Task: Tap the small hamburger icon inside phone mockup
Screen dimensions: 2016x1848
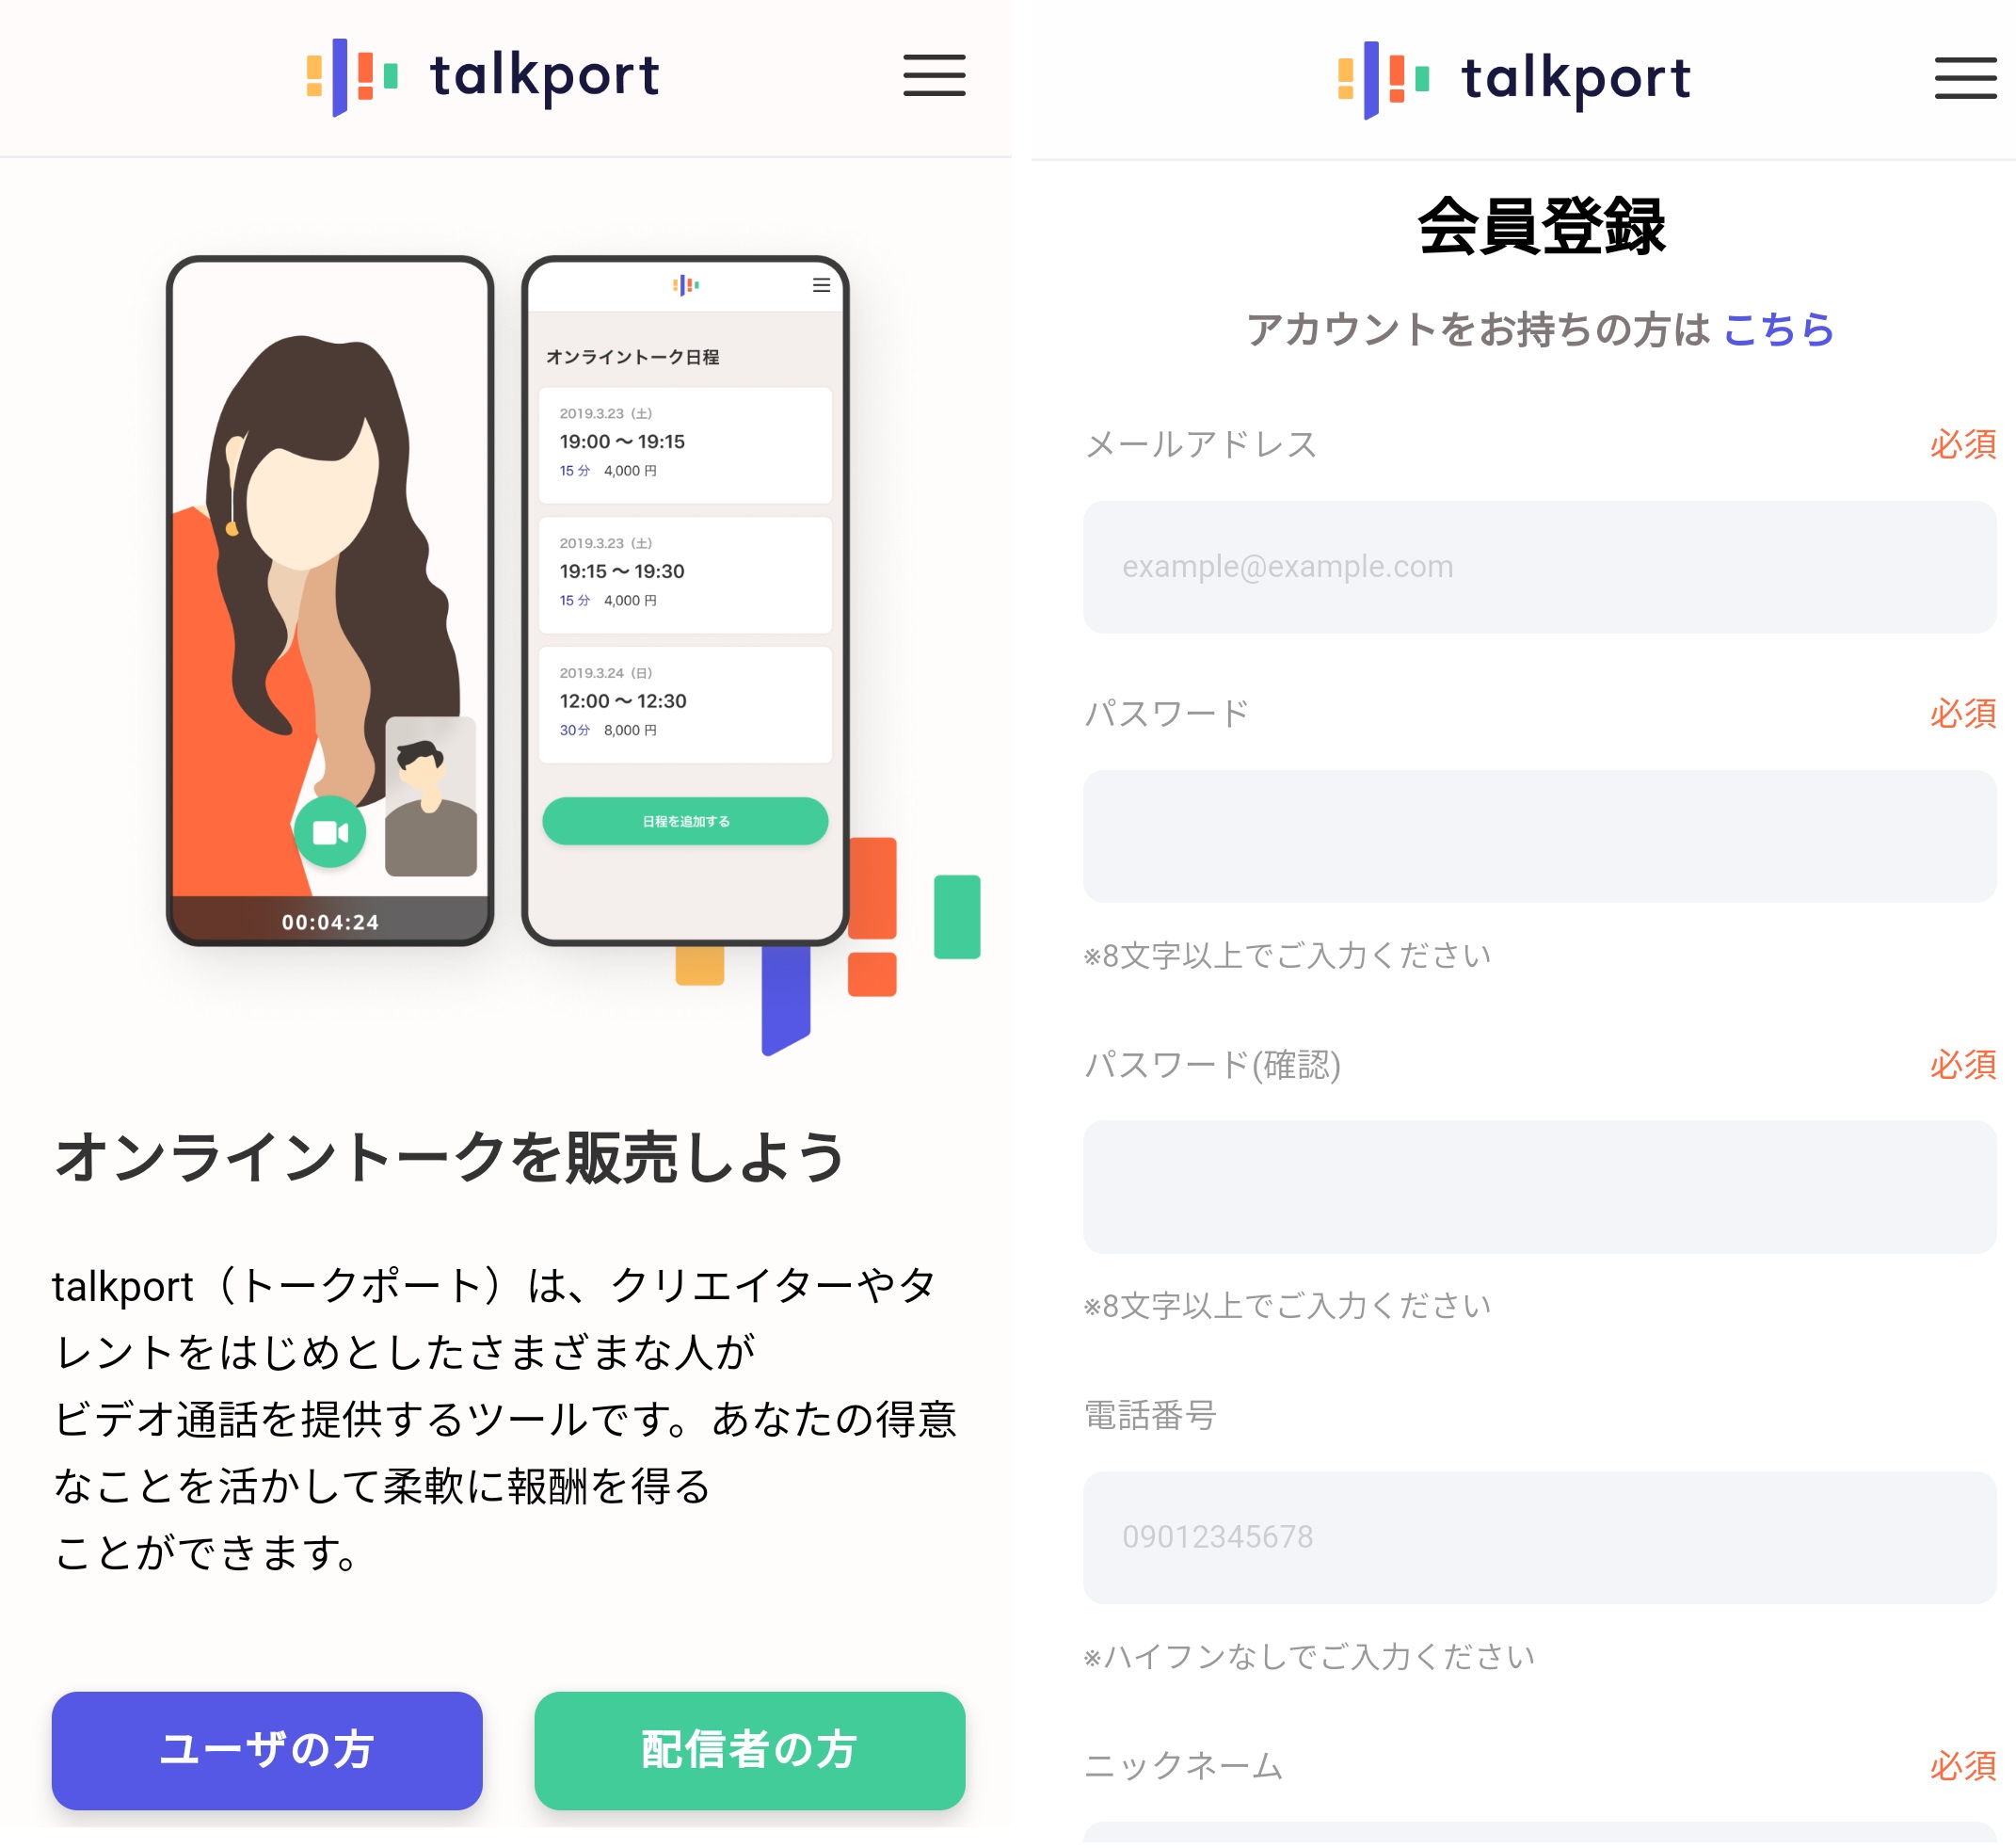Action: pyautogui.click(x=821, y=285)
